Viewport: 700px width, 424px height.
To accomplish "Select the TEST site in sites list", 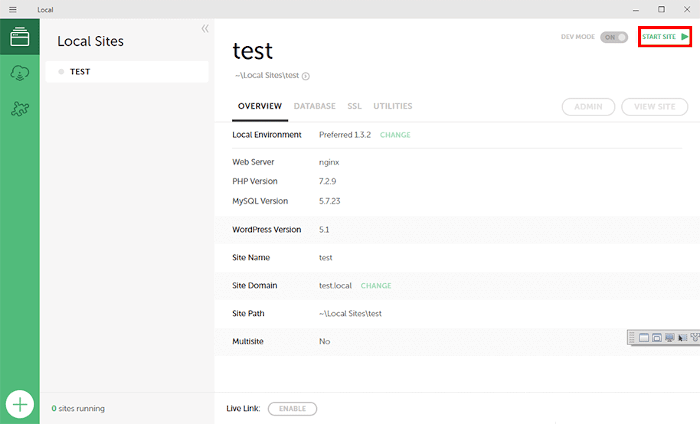I will coord(127,71).
